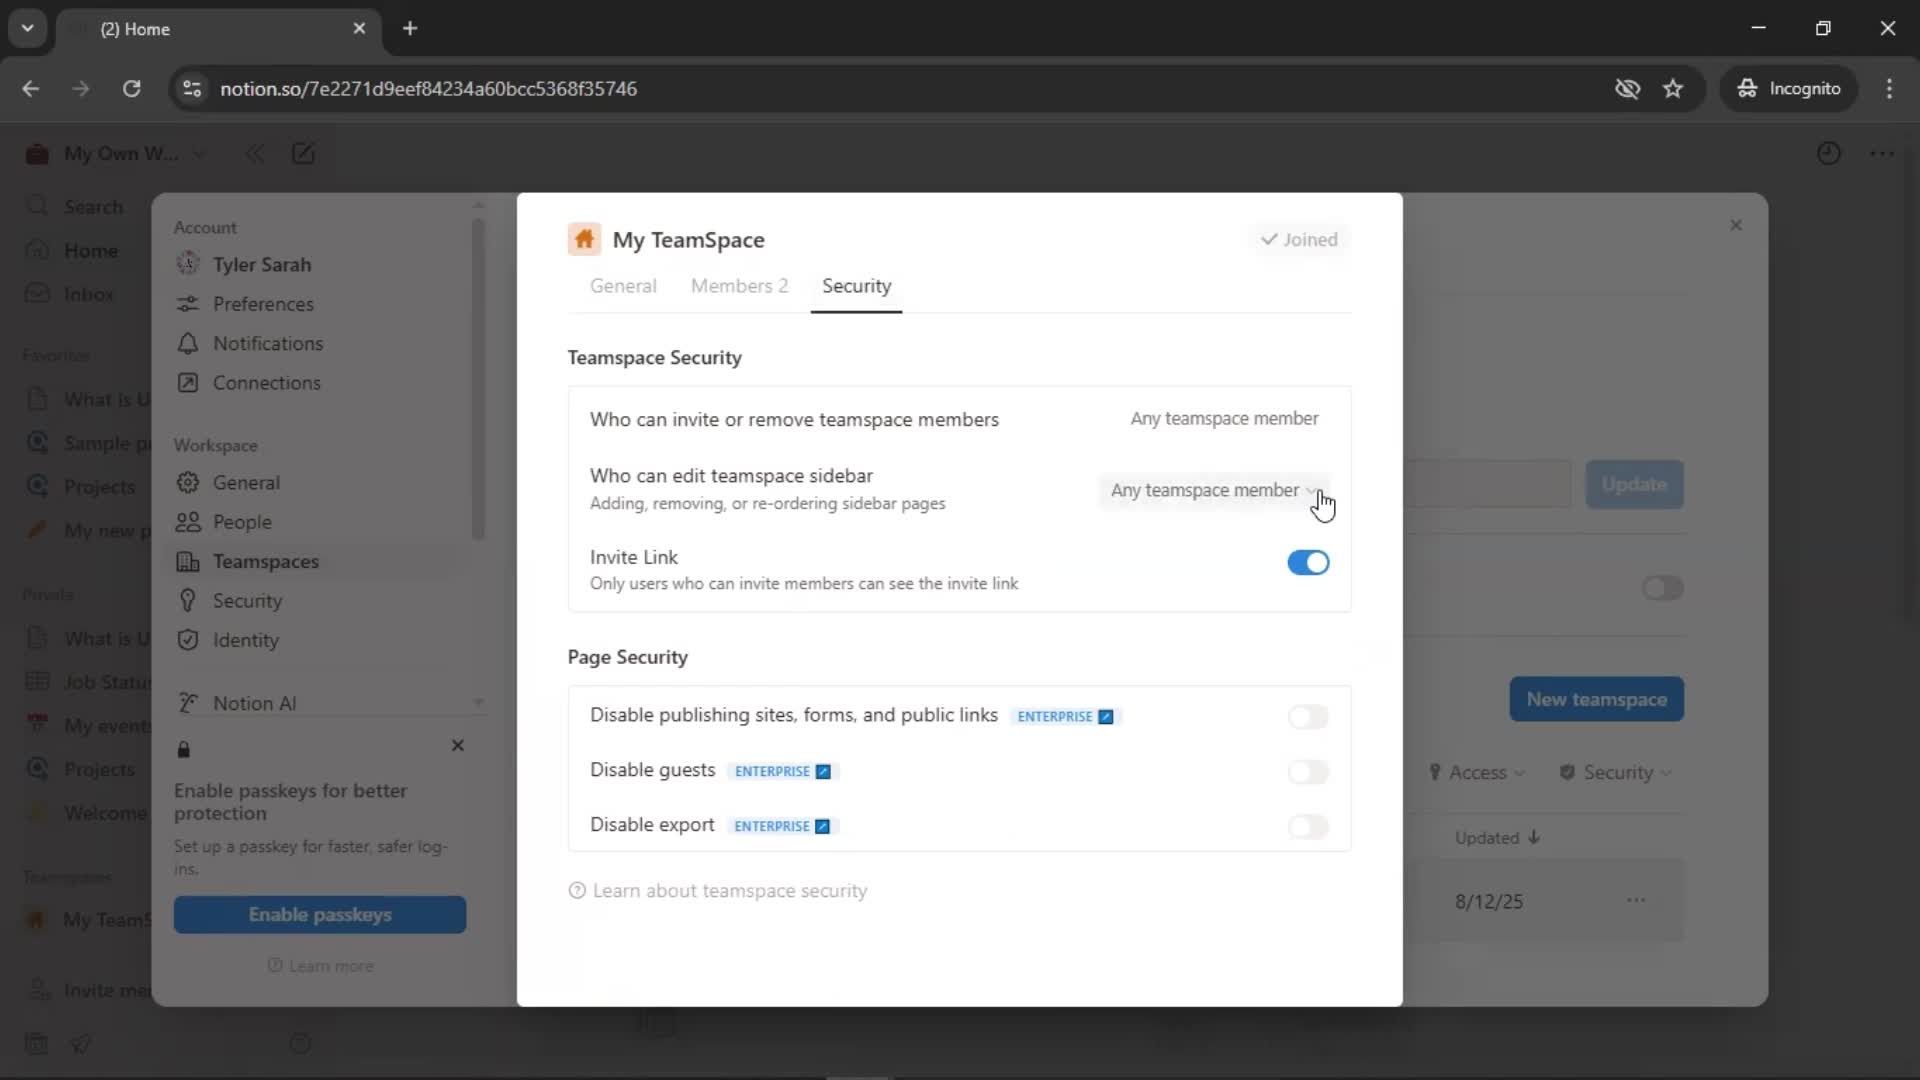Toggle the Disable guests switch
The height and width of the screenshot is (1080, 1920).
point(1308,772)
